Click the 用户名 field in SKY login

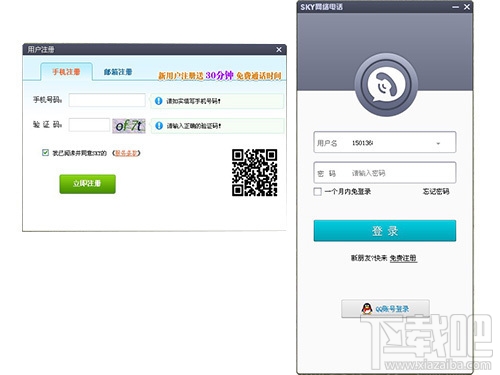click(x=385, y=142)
